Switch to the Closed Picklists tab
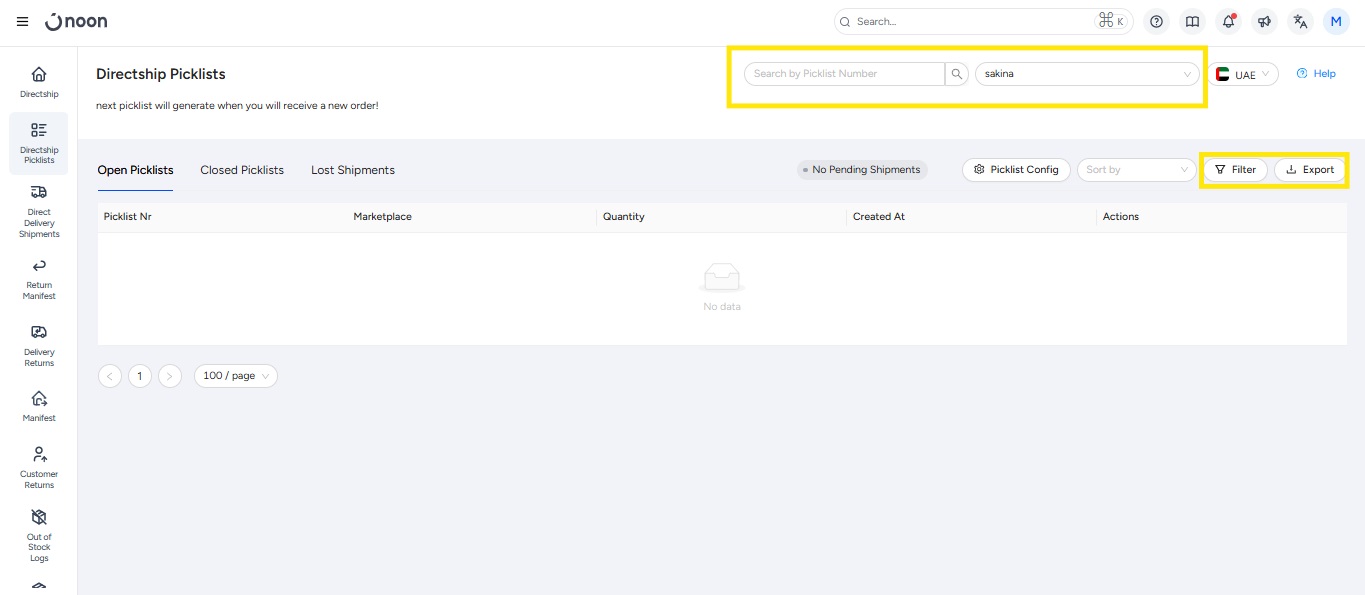 pos(242,170)
